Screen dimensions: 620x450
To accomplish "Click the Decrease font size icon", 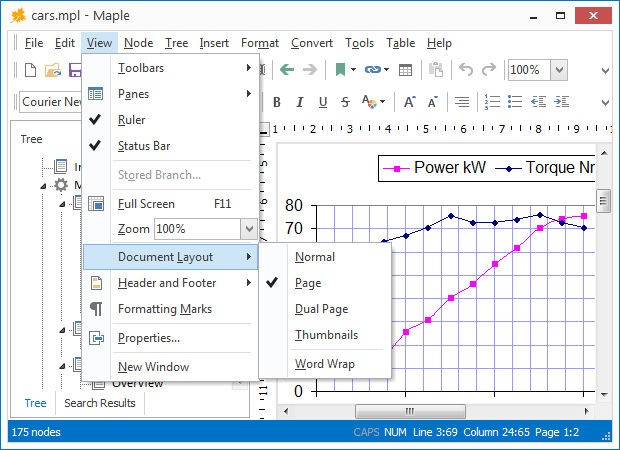I will pos(433,102).
